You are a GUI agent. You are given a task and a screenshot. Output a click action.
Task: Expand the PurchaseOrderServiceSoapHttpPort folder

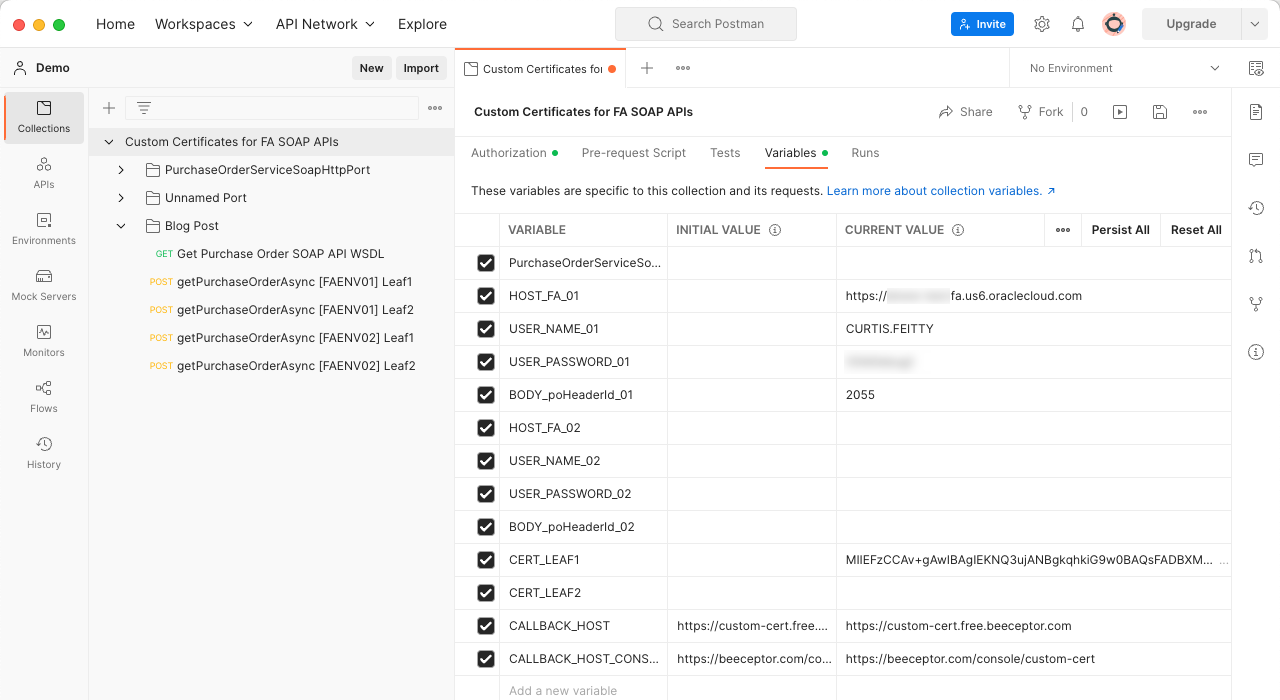click(x=120, y=169)
